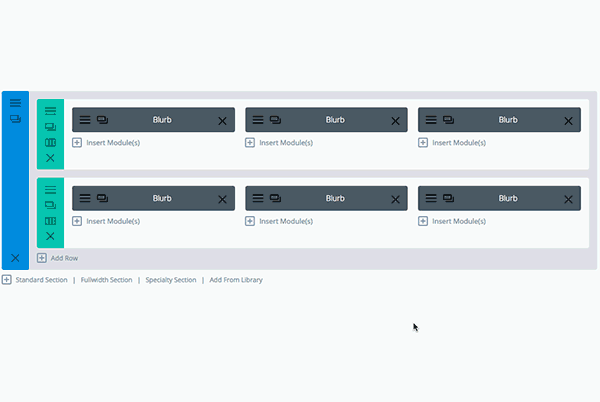The image size is (600, 402).
Task: Insert module in second row right column
Action: point(452,221)
